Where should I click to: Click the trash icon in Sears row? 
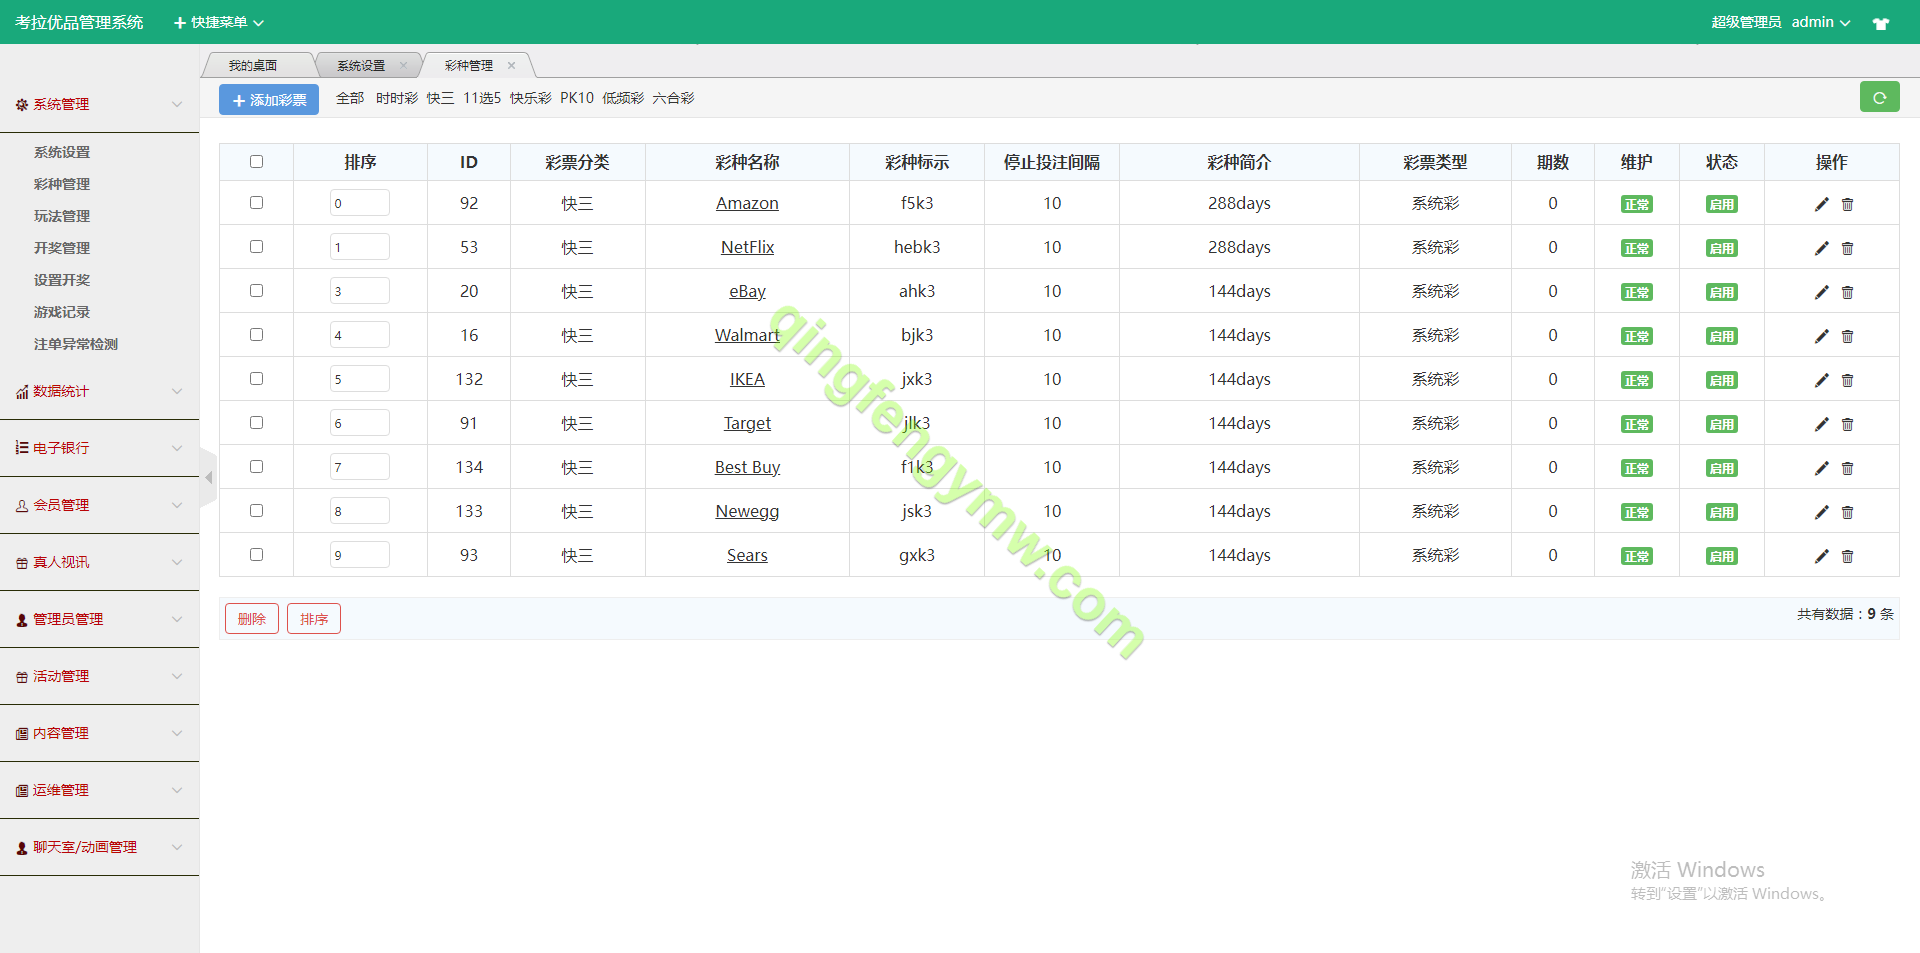[x=1847, y=556]
